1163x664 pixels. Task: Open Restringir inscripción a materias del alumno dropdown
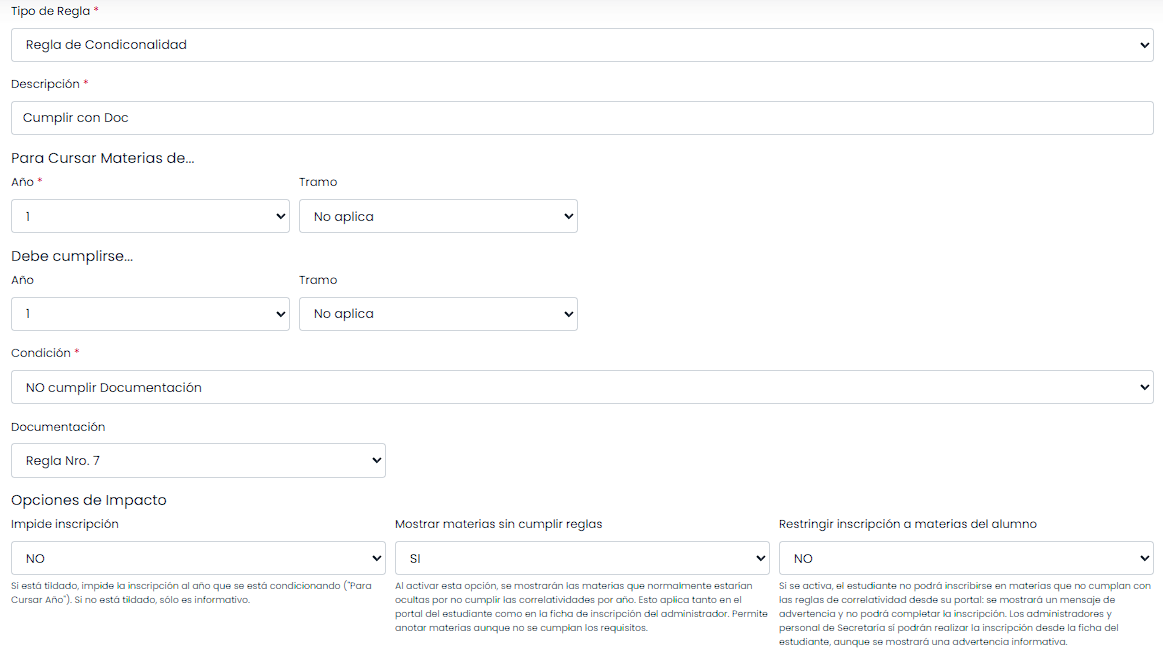[x=966, y=558]
